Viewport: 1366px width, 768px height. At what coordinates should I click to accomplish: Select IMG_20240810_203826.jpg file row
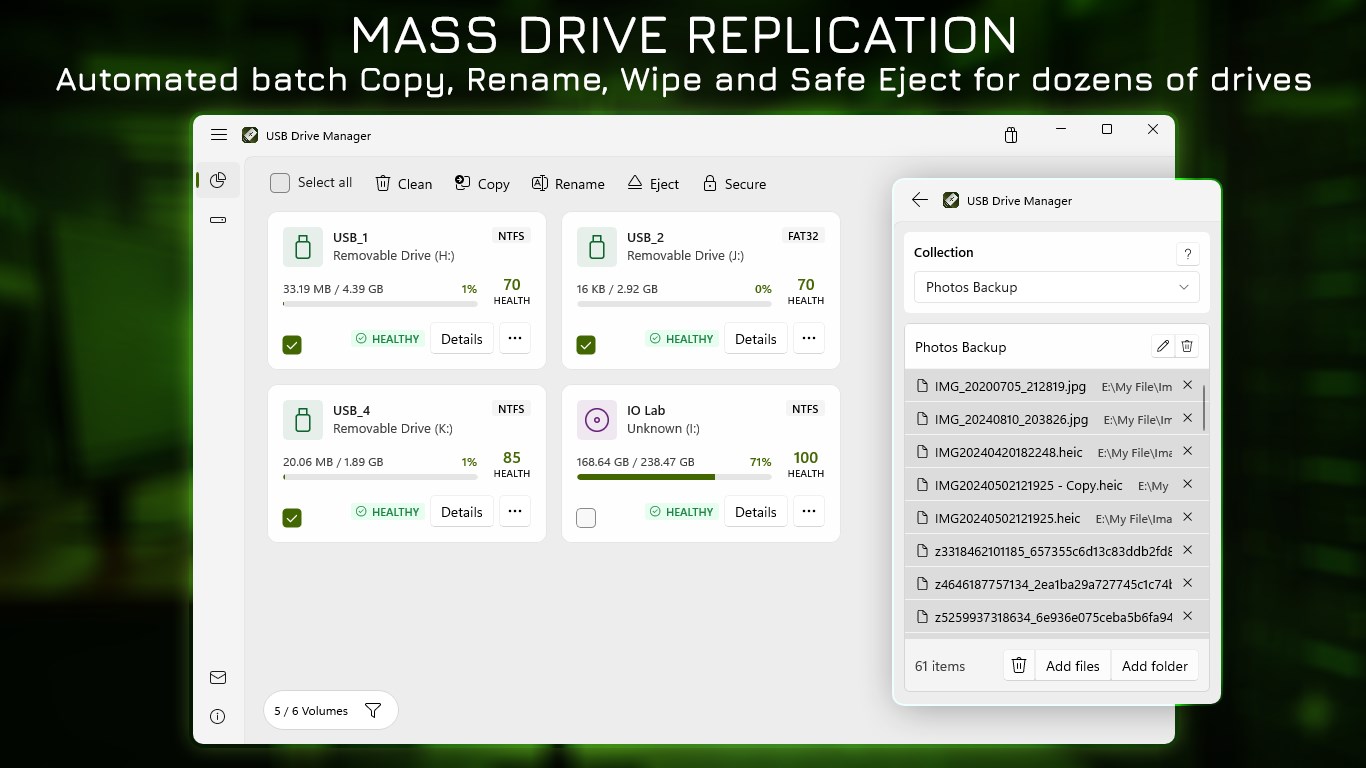1056,419
